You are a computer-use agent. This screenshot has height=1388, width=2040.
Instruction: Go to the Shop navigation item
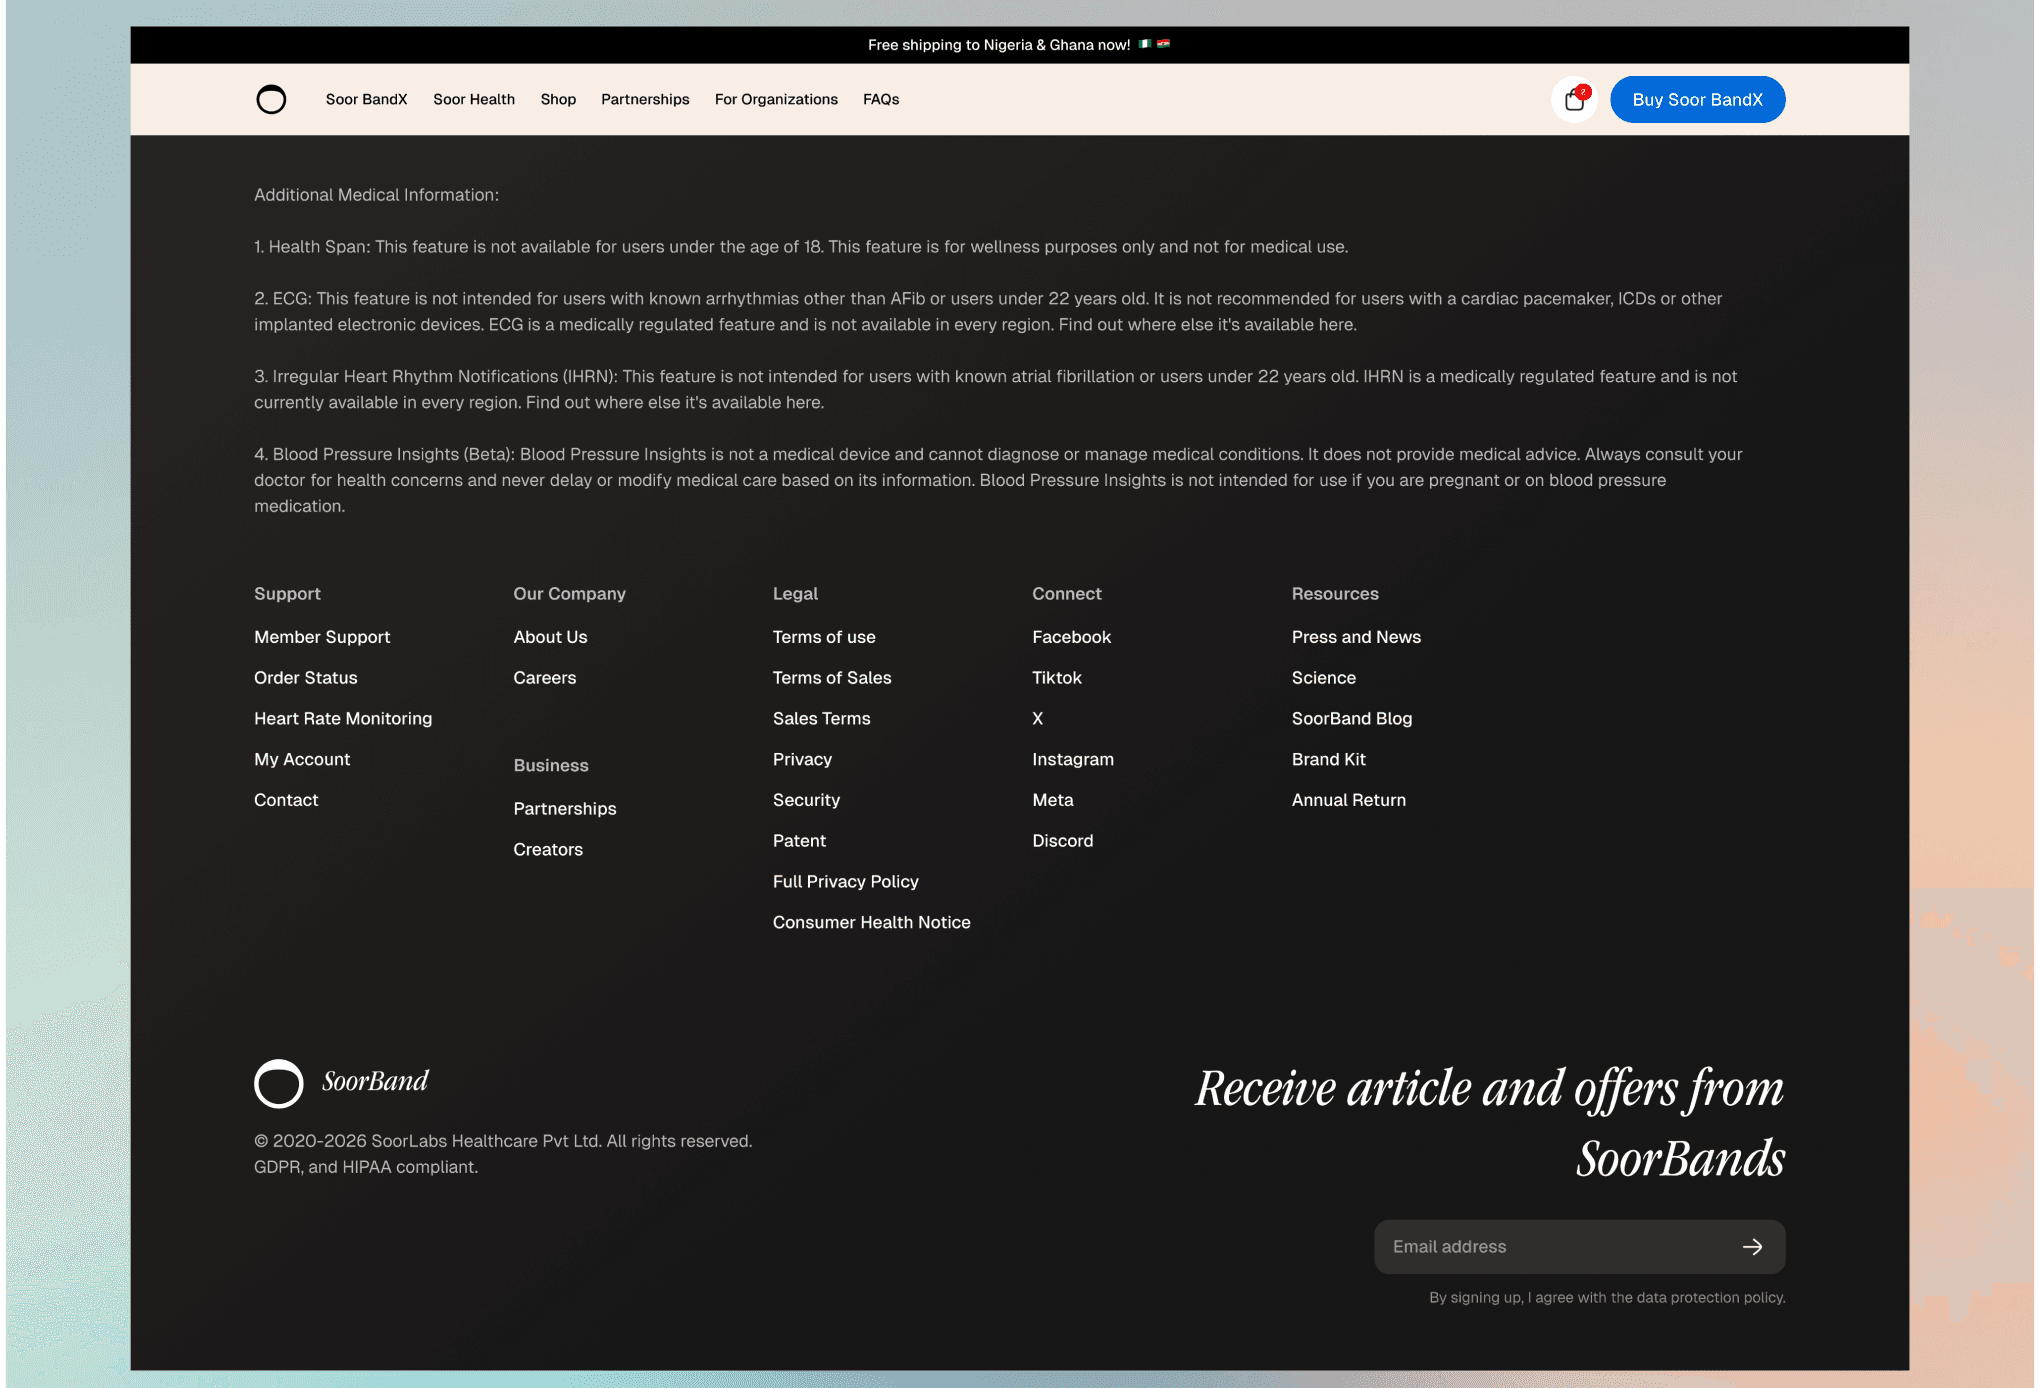coord(558,99)
